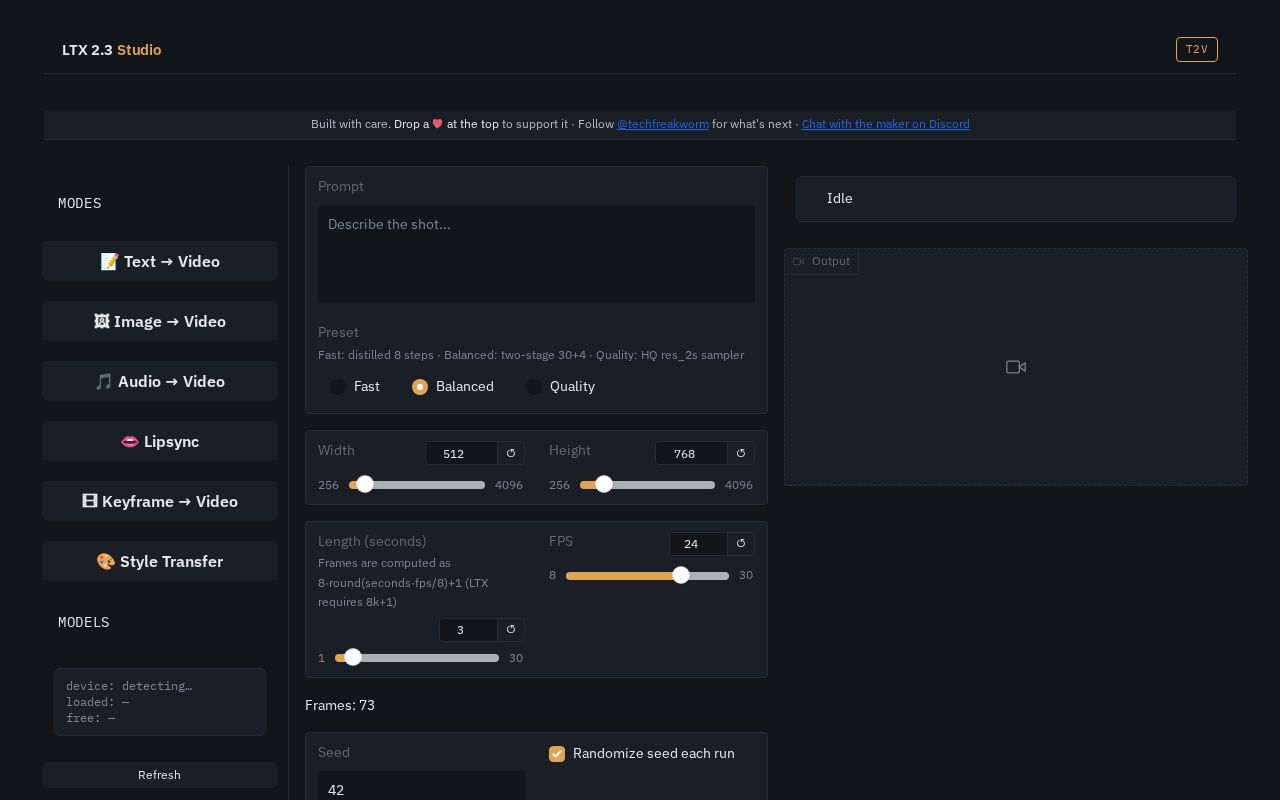Viewport: 1280px width, 800px height.
Task: Switch to Keyframe → Video mode
Action: tap(160, 501)
